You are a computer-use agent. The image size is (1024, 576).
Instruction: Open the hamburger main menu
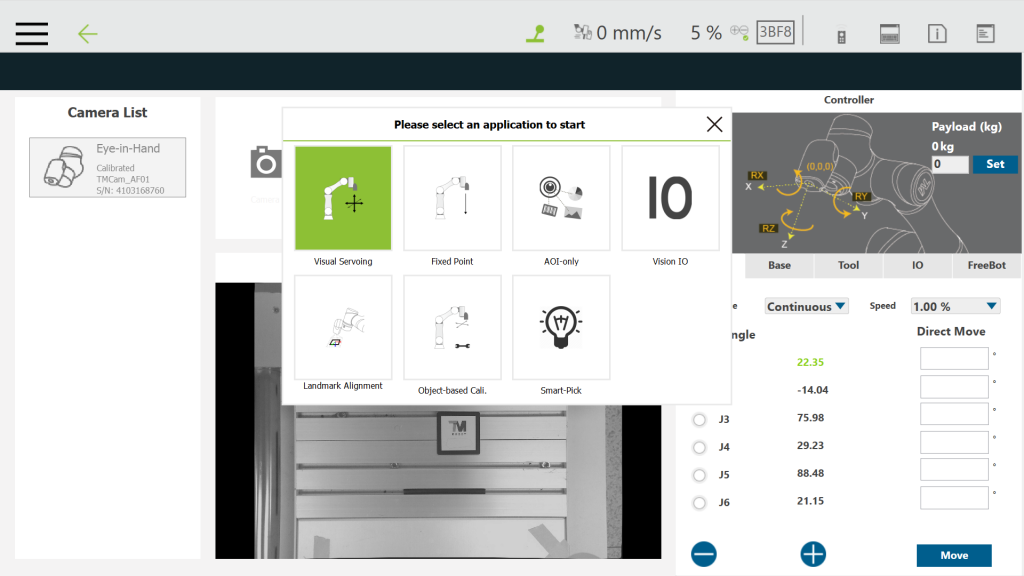click(x=32, y=33)
